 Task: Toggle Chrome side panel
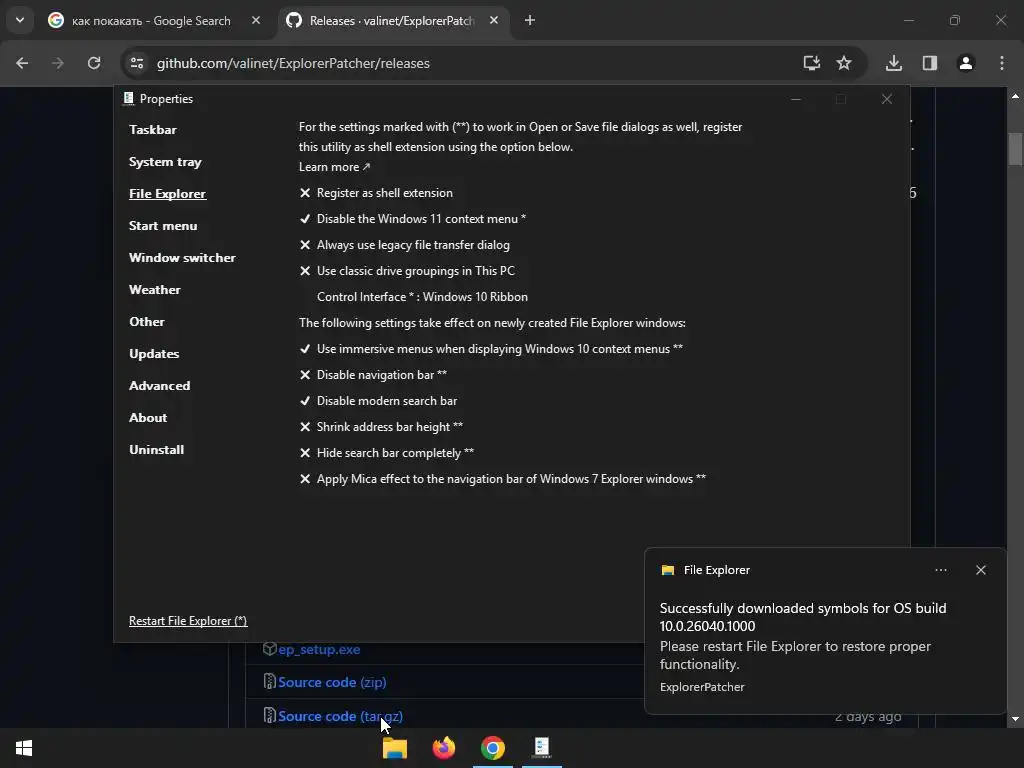930,63
